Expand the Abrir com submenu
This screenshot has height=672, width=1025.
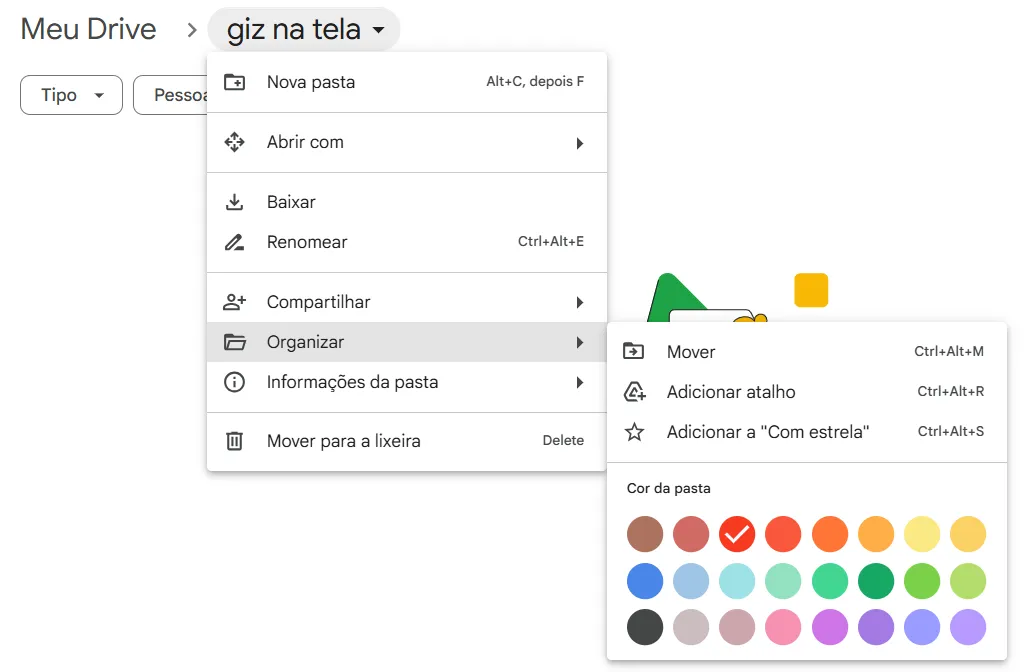pyautogui.click(x=305, y=142)
